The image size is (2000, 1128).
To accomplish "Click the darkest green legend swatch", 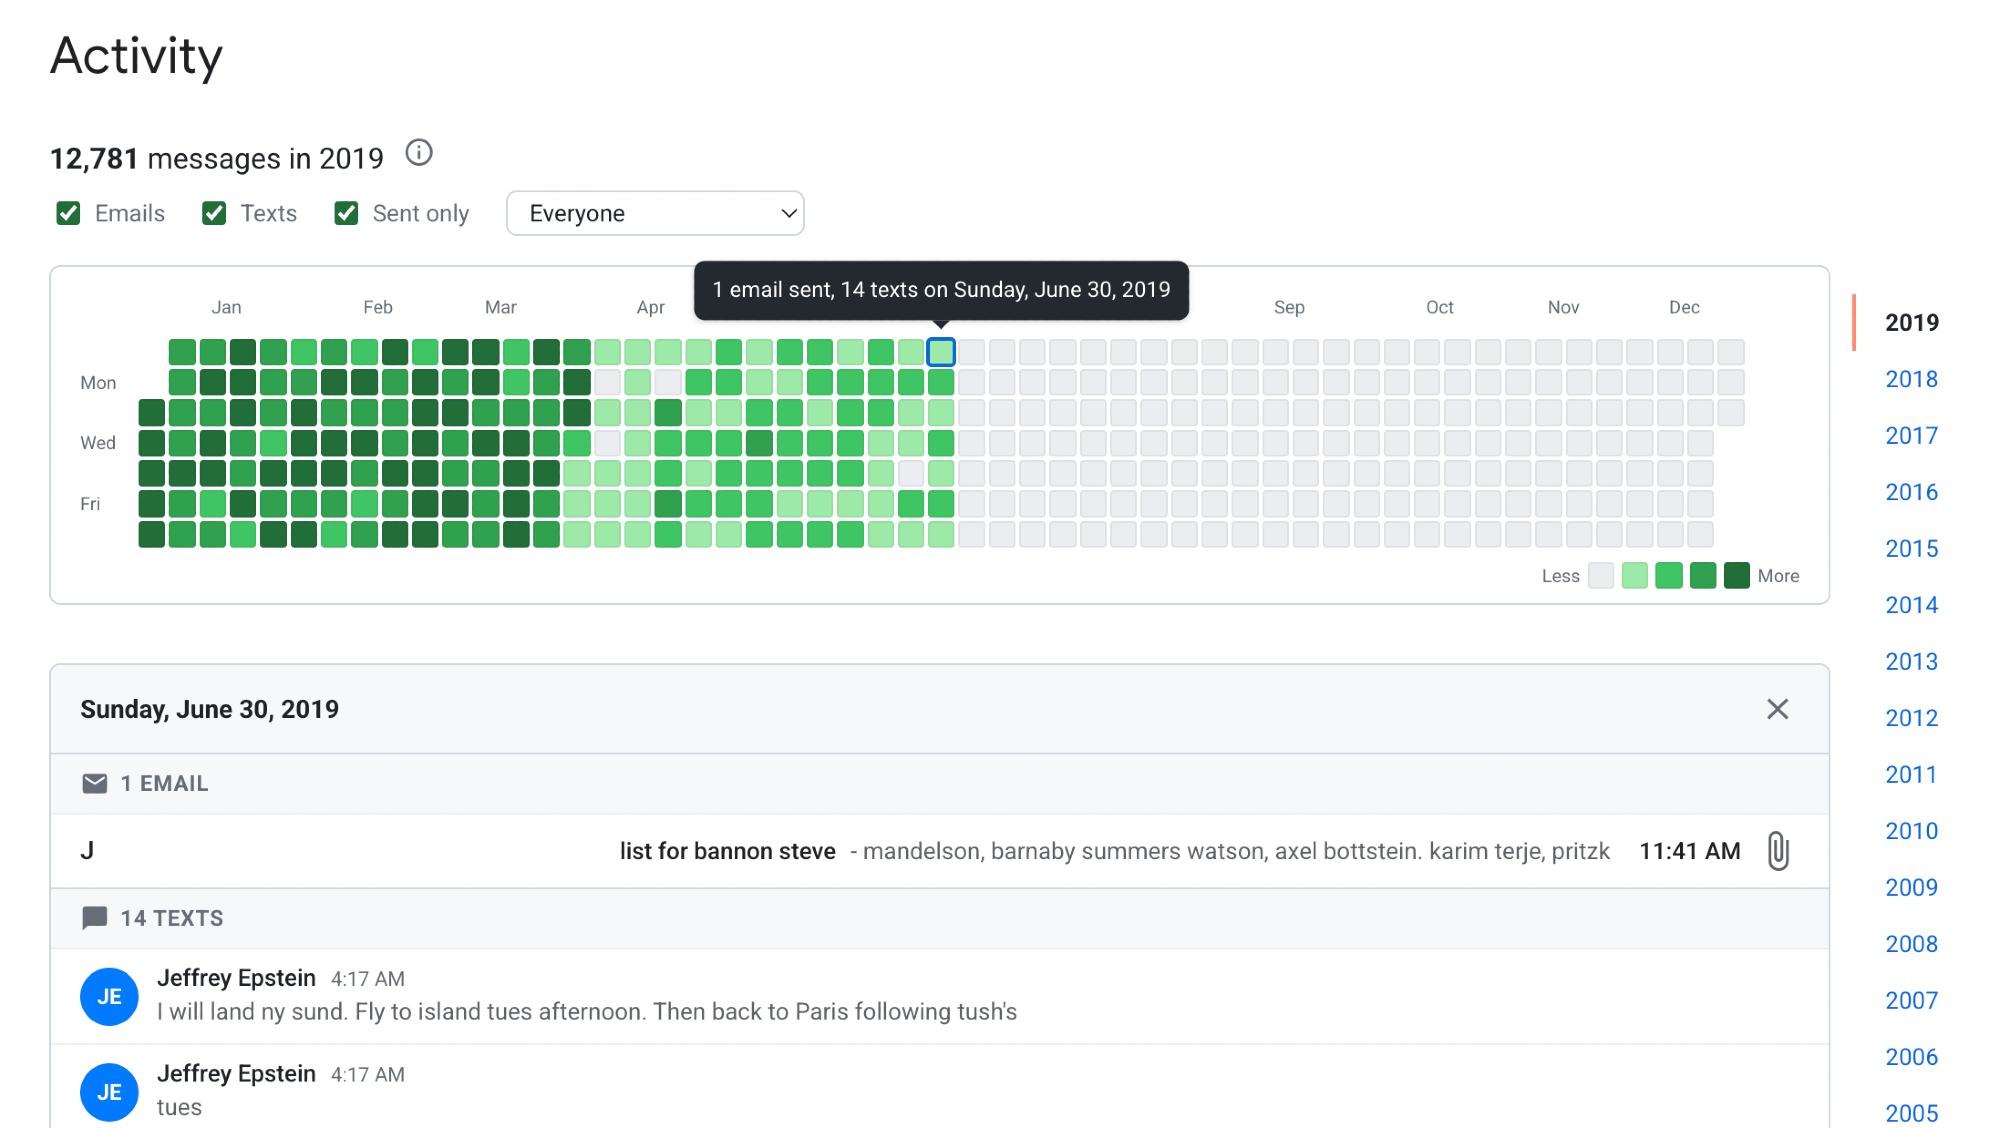I will (x=1737, y=575).
